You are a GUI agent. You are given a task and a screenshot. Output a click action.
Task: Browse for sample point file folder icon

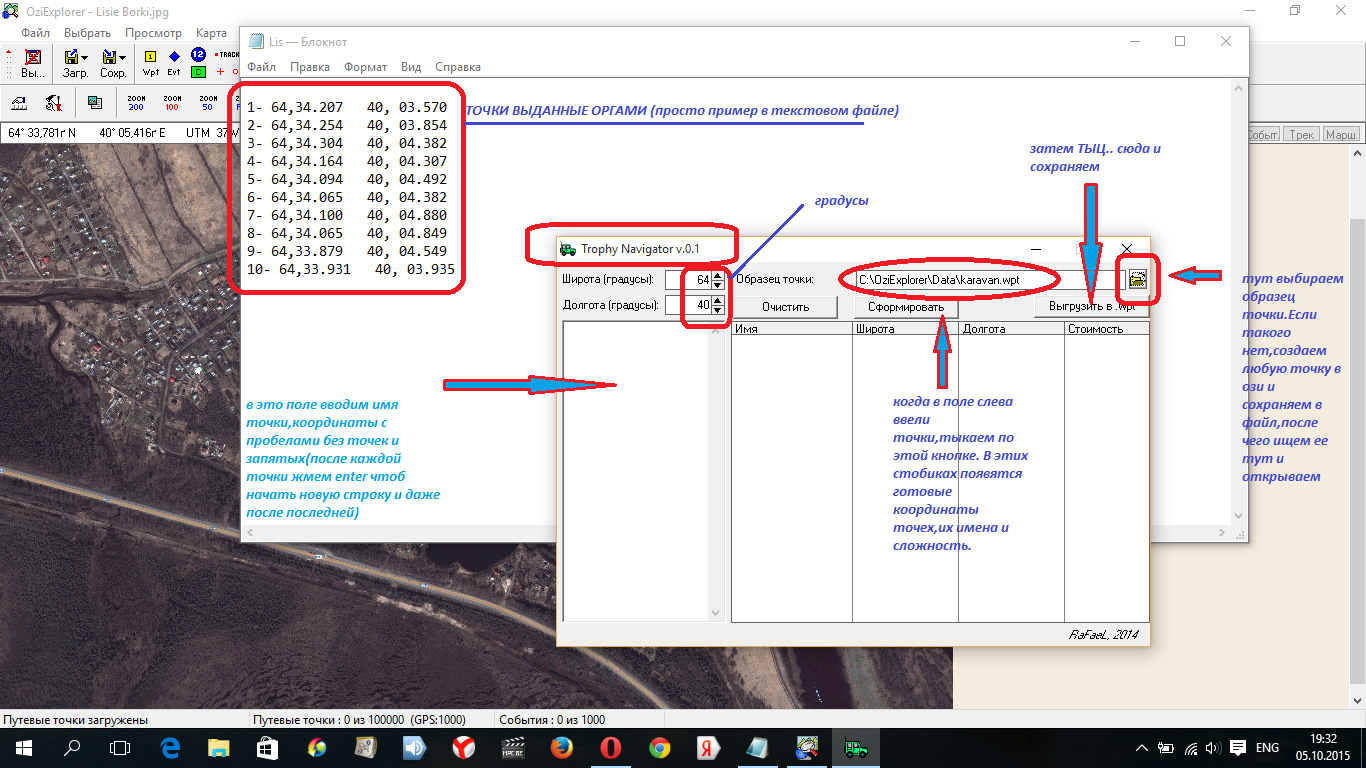click(x=1137, y=280)
